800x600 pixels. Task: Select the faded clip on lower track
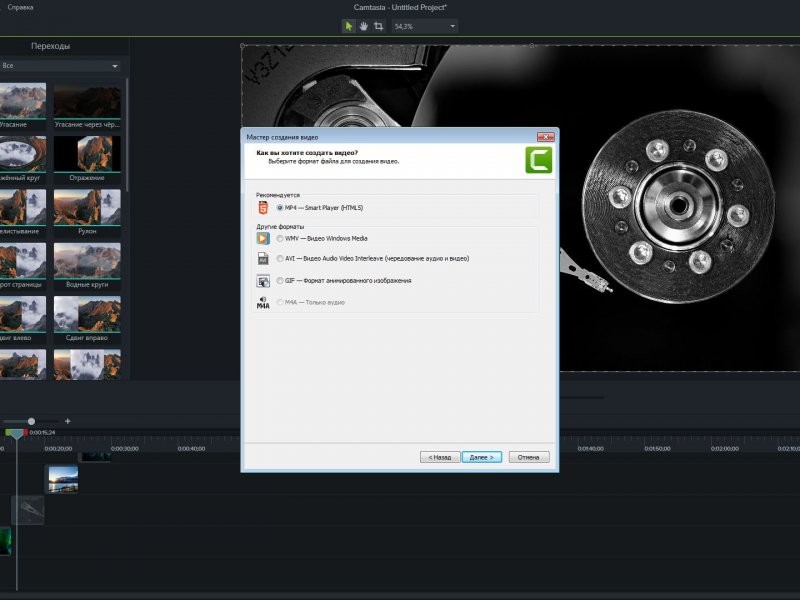point(28,510)
